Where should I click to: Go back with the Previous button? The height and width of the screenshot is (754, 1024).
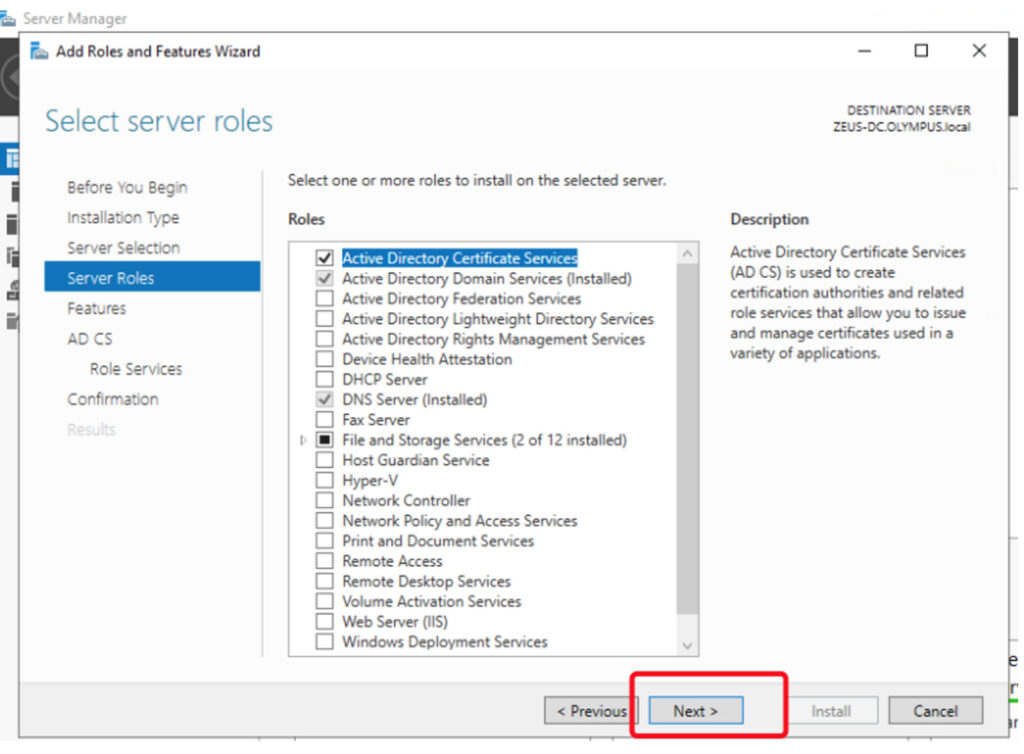(591, 711)
